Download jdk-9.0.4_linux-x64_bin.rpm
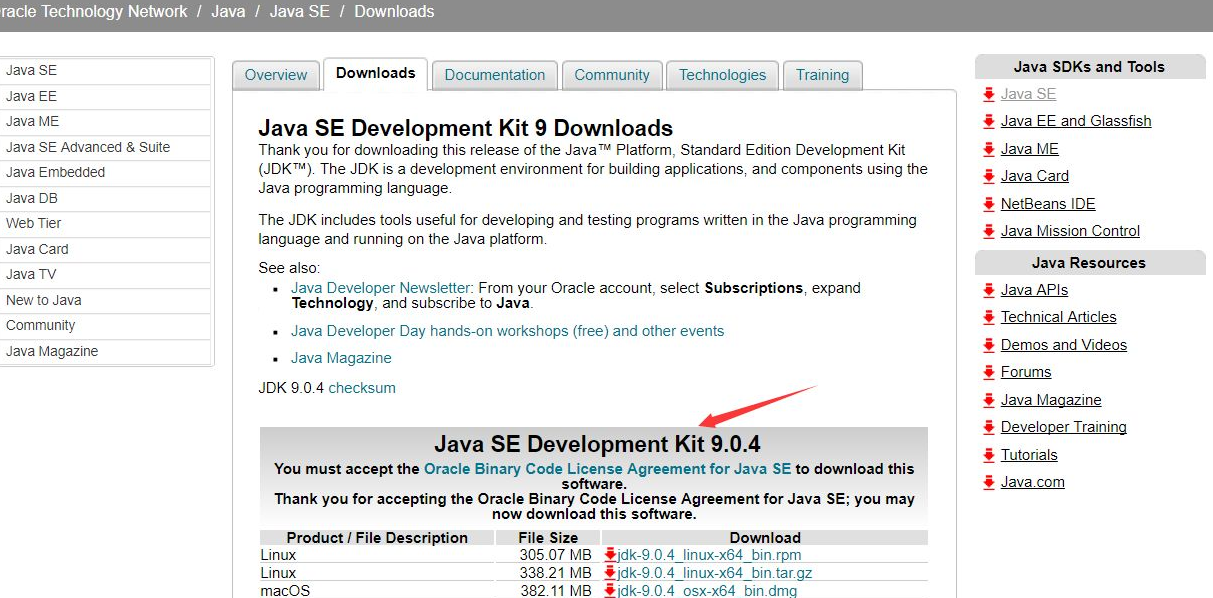1213x598 pixels. pyautogui.click(x=709, y=555)
